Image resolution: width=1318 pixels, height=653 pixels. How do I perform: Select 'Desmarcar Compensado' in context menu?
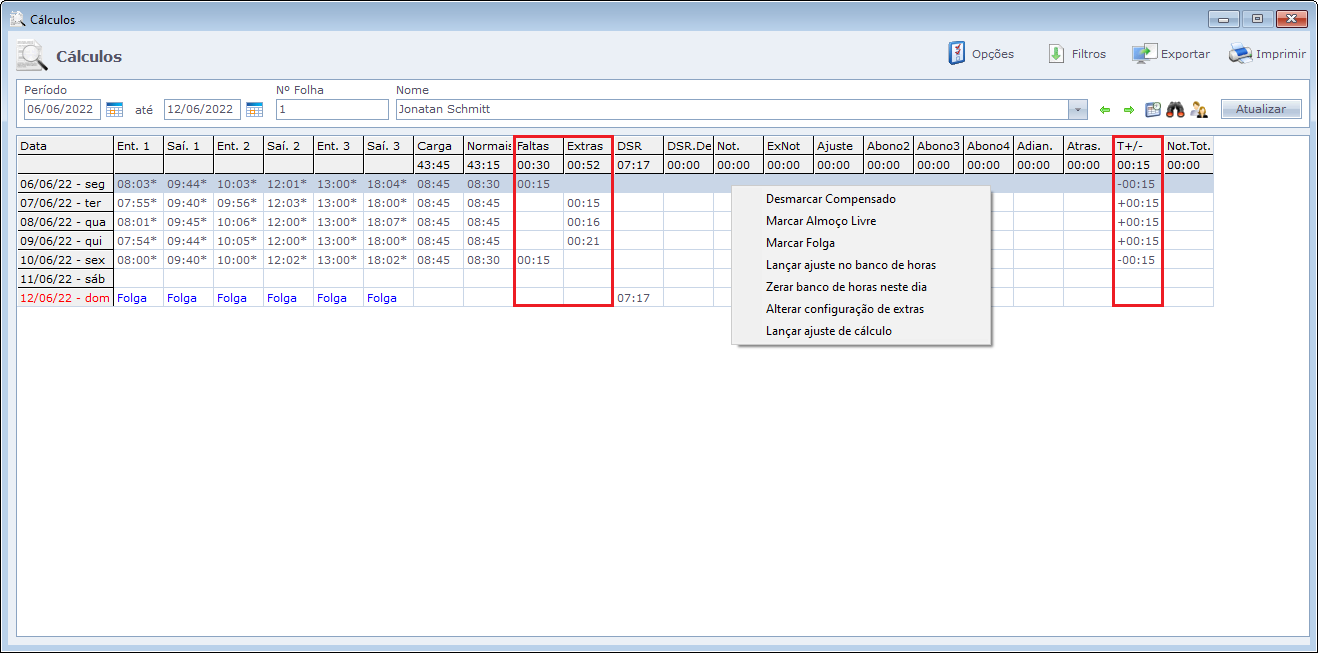click(x=830, y=199)
